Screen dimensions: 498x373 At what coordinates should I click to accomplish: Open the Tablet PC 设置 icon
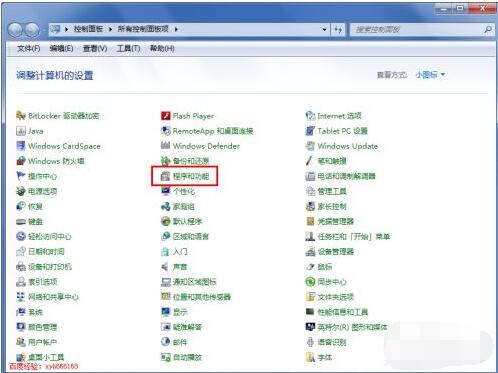[310, 131]
